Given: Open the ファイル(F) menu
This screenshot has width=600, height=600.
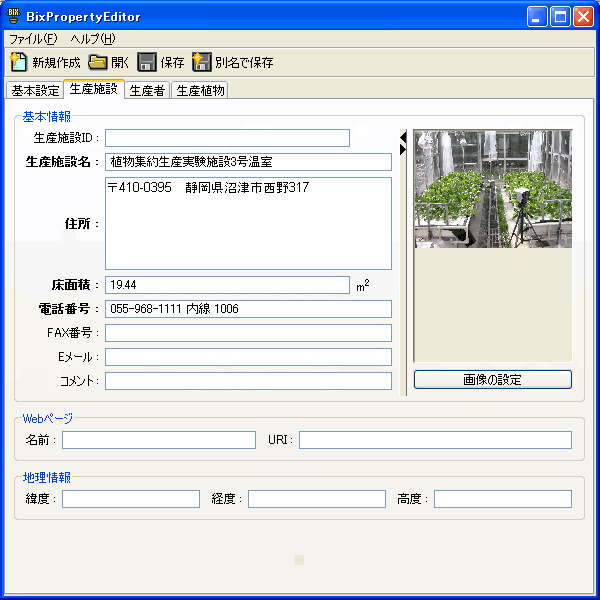Looking at the screenshot, I should click(x=33, y=39).
